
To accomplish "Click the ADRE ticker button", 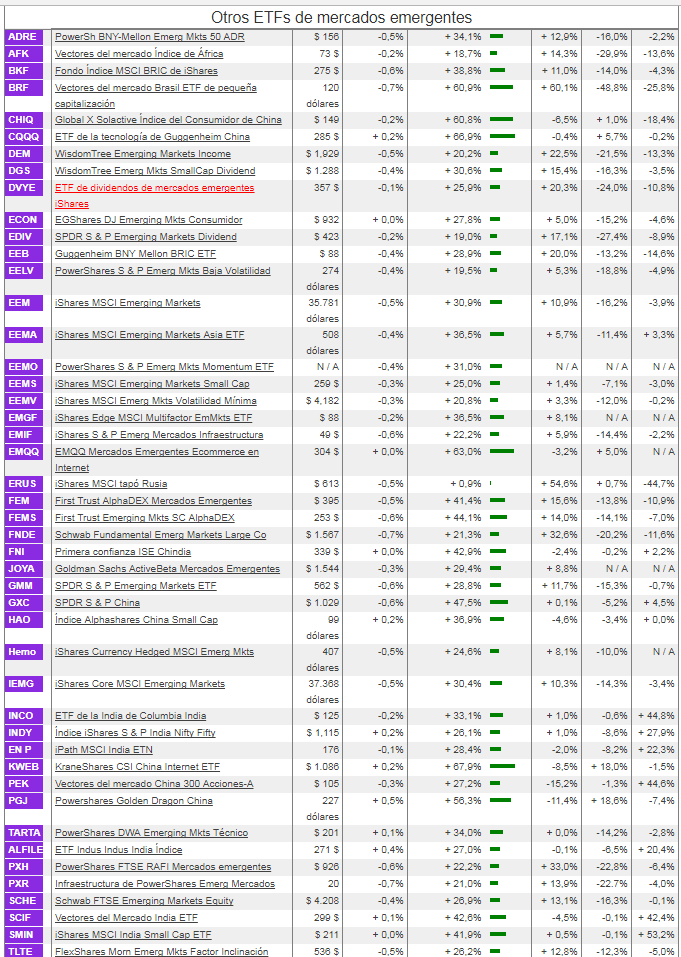I will (25, 37).
